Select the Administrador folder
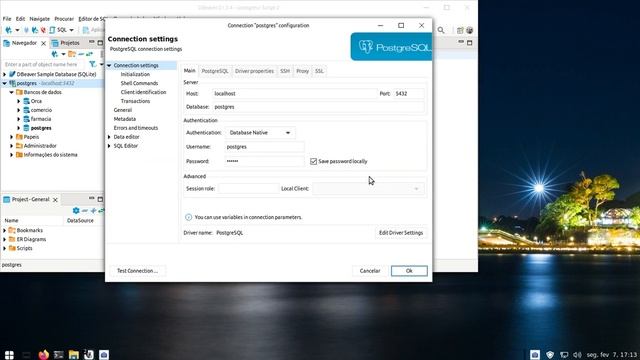The image size is (640, 360). 40,146
